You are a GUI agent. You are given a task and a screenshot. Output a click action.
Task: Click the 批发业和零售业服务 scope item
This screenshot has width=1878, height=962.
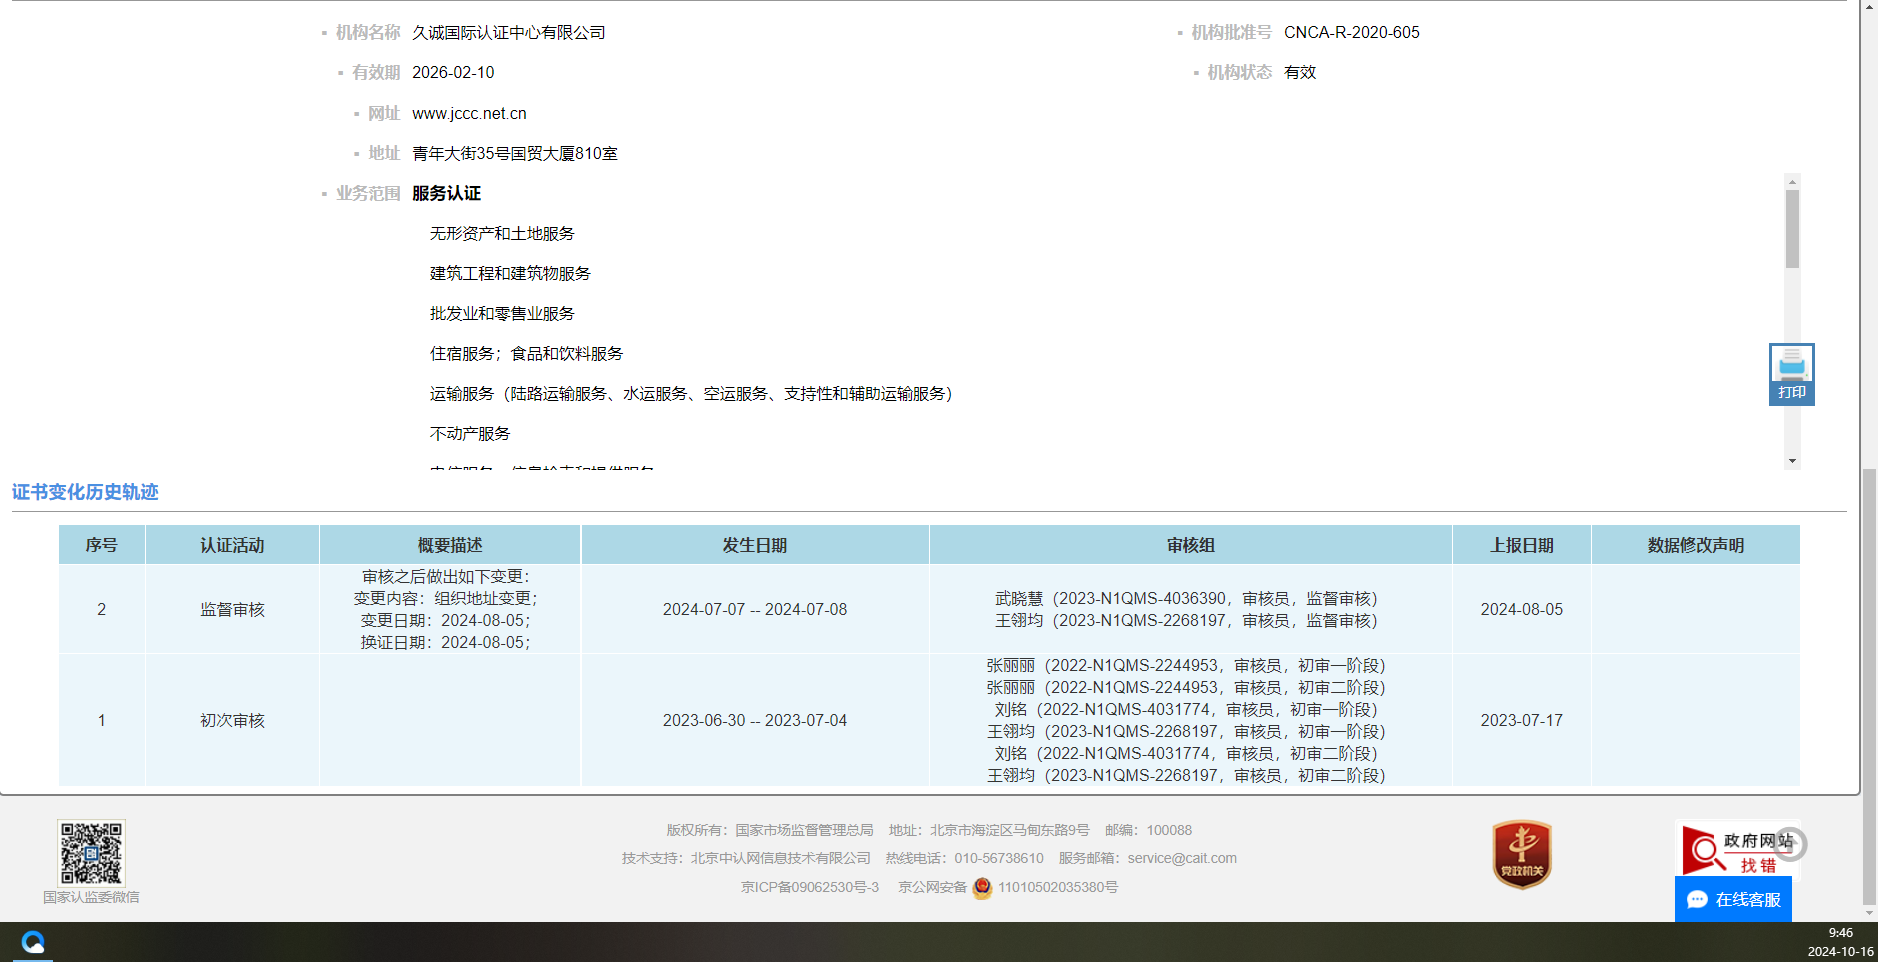502,313
